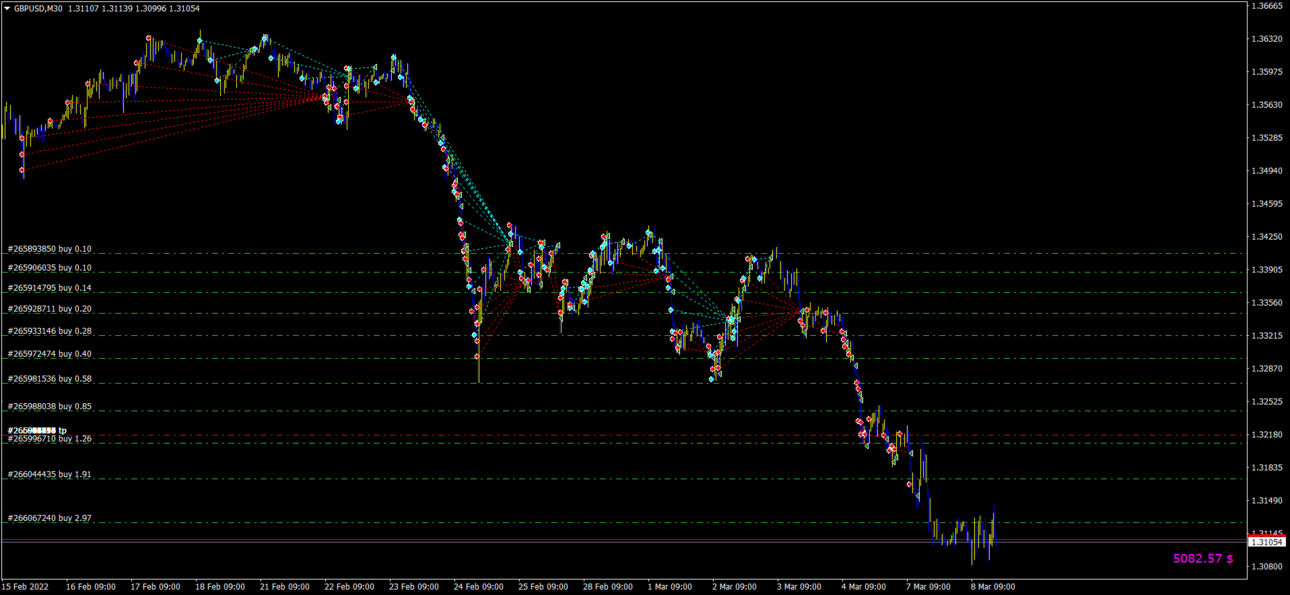Click time axis label 17 Feb 09:00
Image resolution: width=1290 pixels, height=595 pixels.
pyautogui.click(x=155, y=587)
